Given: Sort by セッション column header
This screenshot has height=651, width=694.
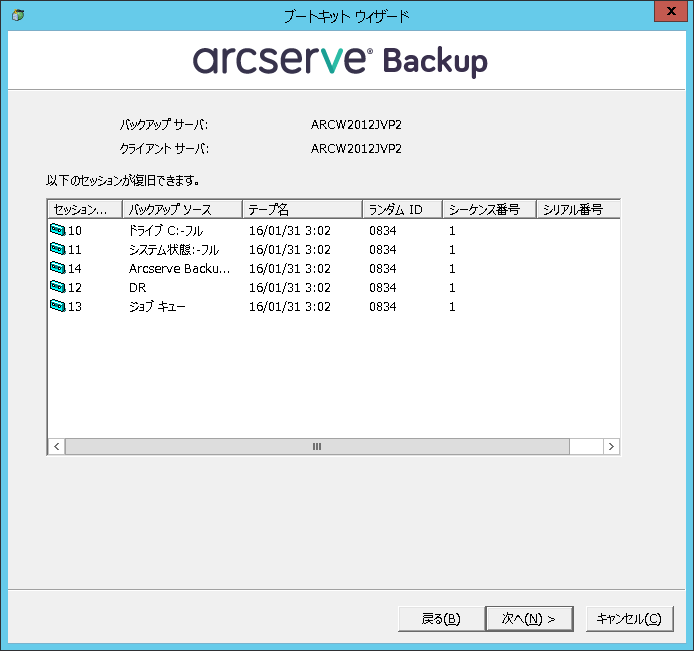Looking at the screenshot, I should click(x=85, y=209).
